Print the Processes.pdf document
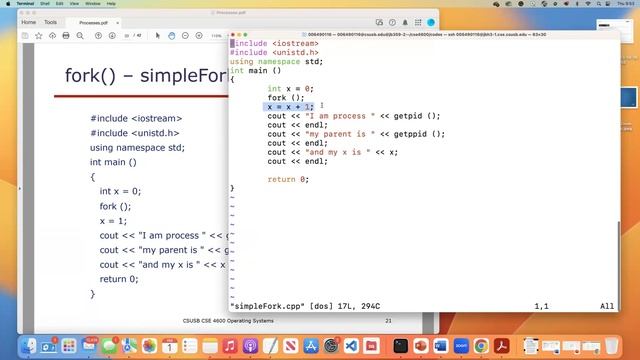The image size is (640, 360). [x=66, y=36]
